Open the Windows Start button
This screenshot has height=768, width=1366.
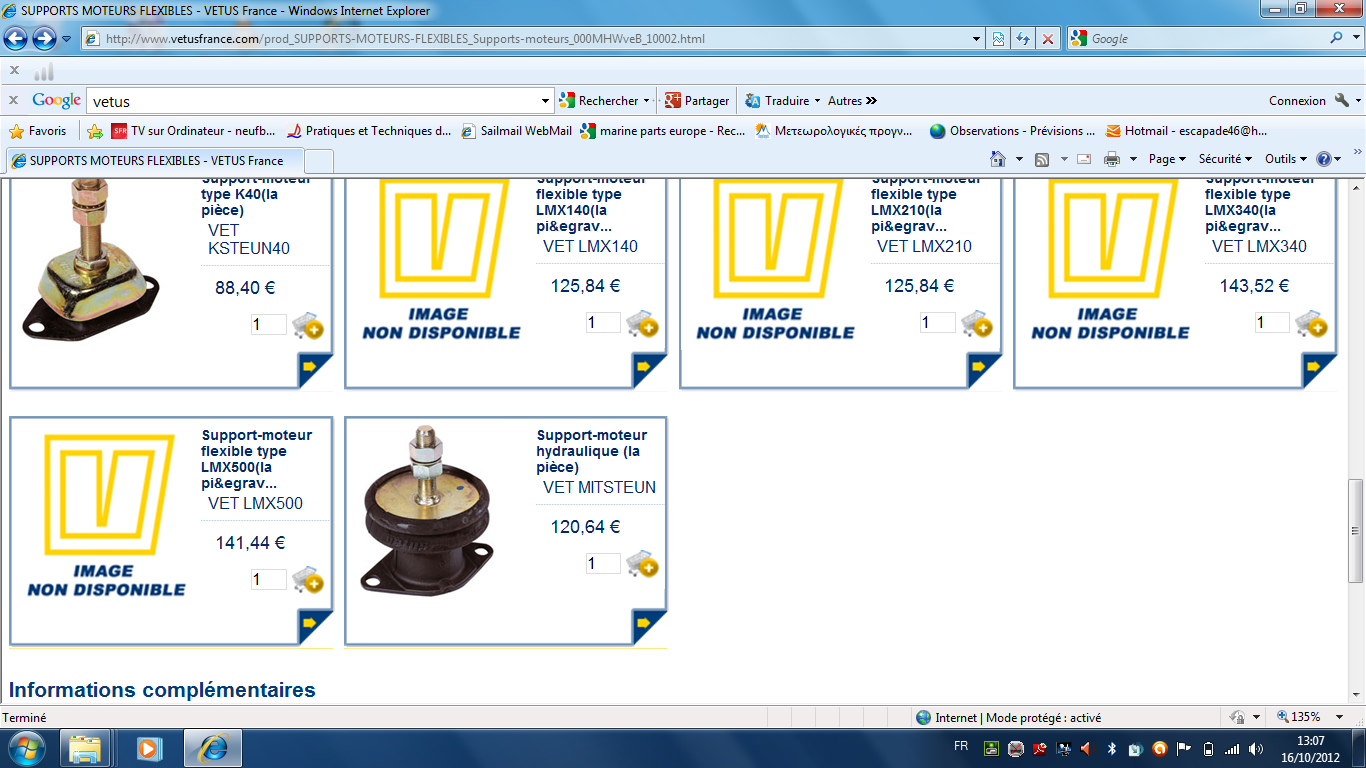(x=26, y=748)
